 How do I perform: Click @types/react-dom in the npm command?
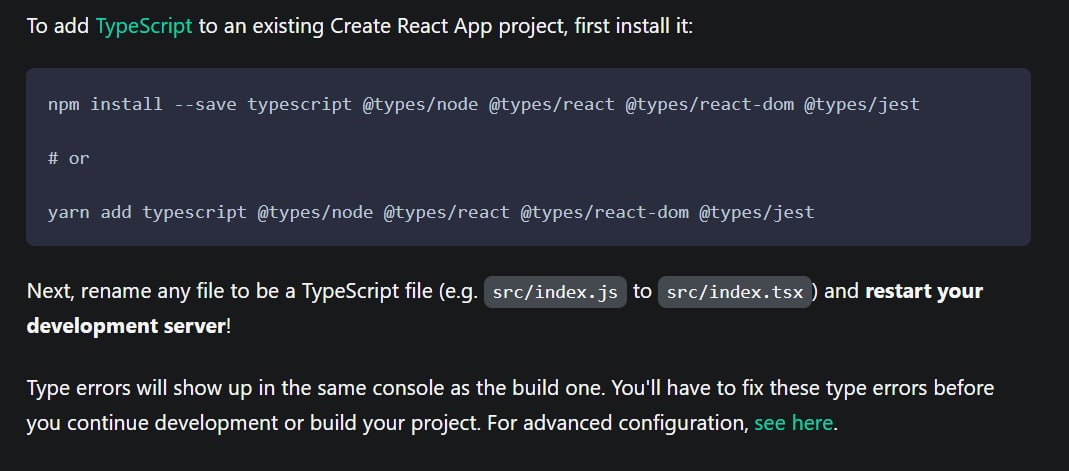(x=709, y=104)
